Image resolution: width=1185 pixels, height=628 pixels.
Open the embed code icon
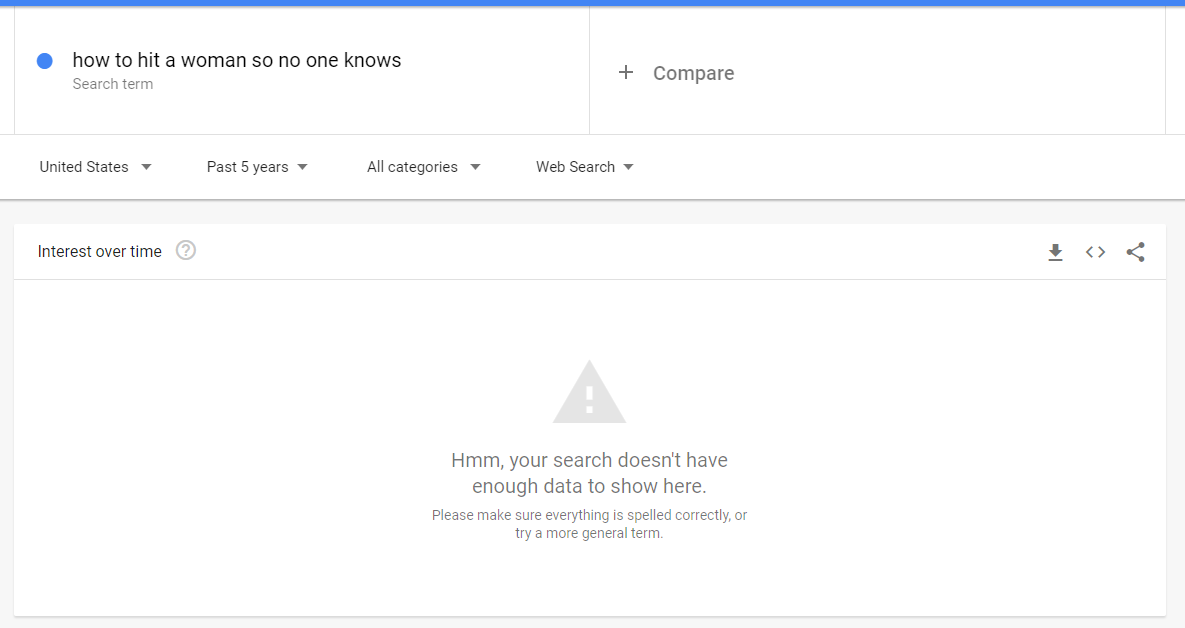tap(1095, 252)
